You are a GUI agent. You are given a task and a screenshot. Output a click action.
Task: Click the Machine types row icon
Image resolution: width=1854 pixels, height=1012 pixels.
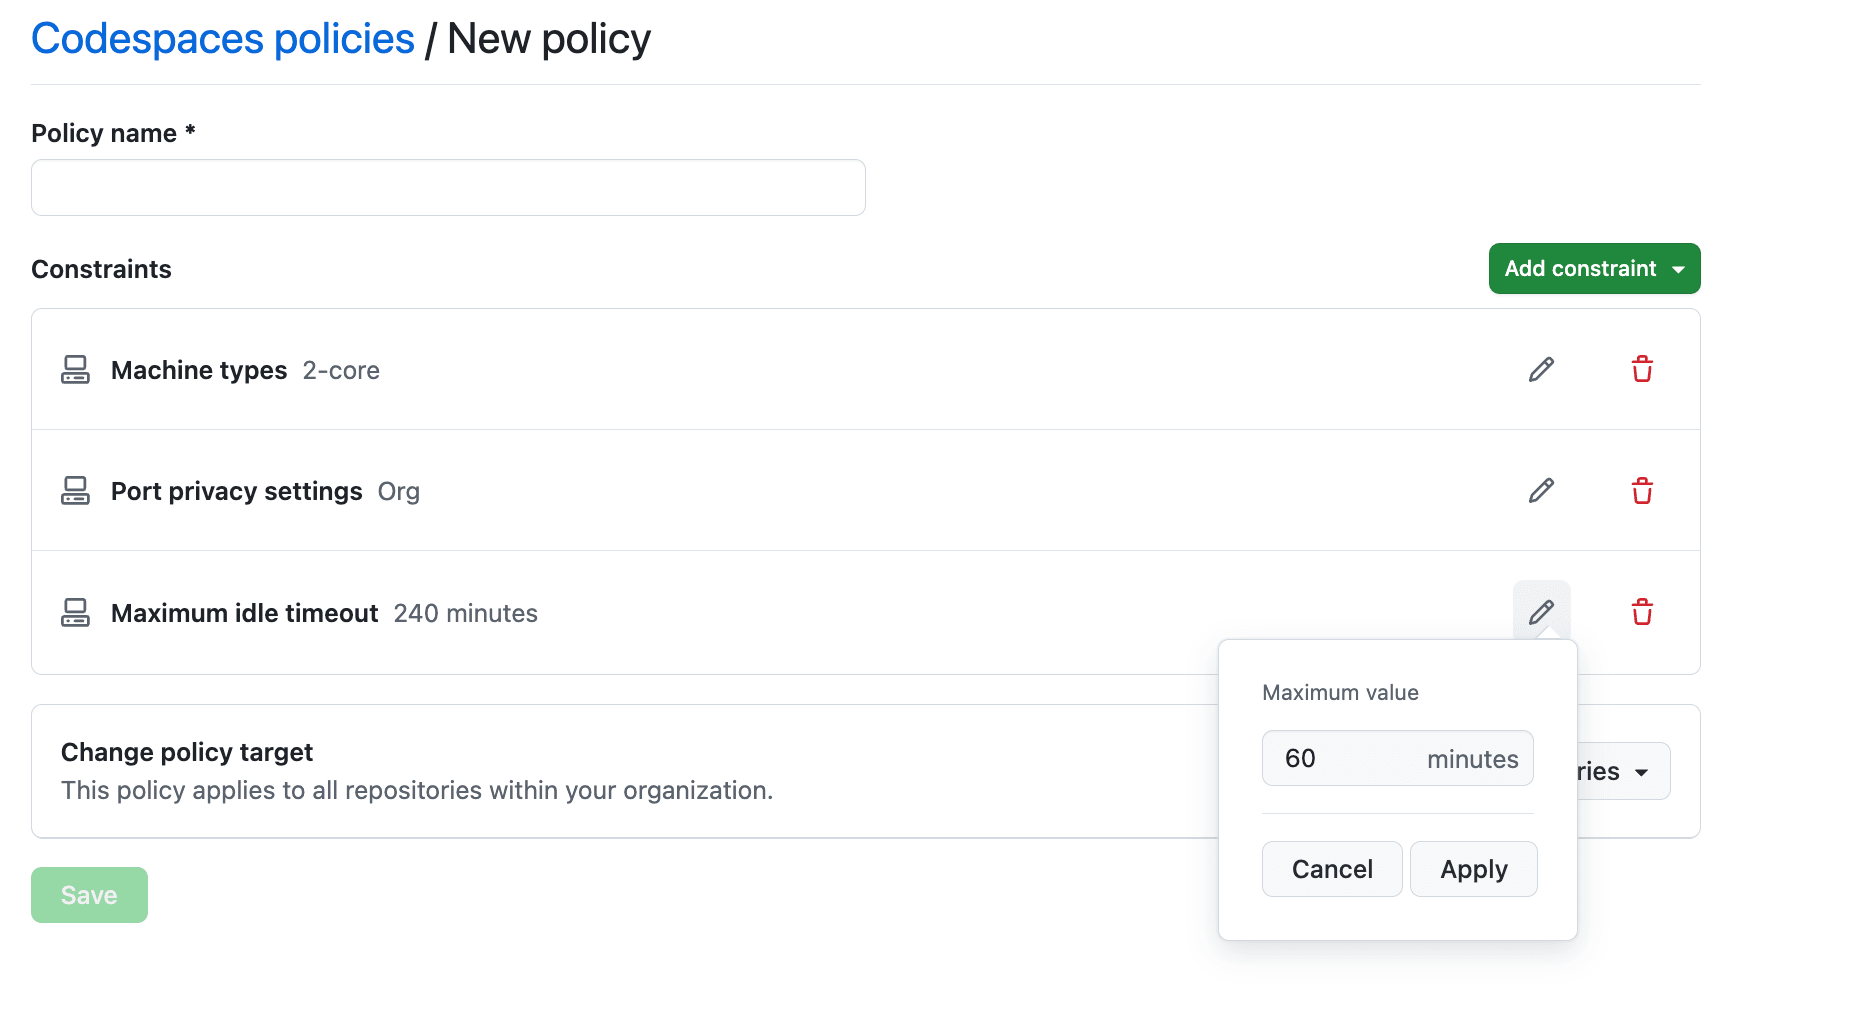(75, 370)
